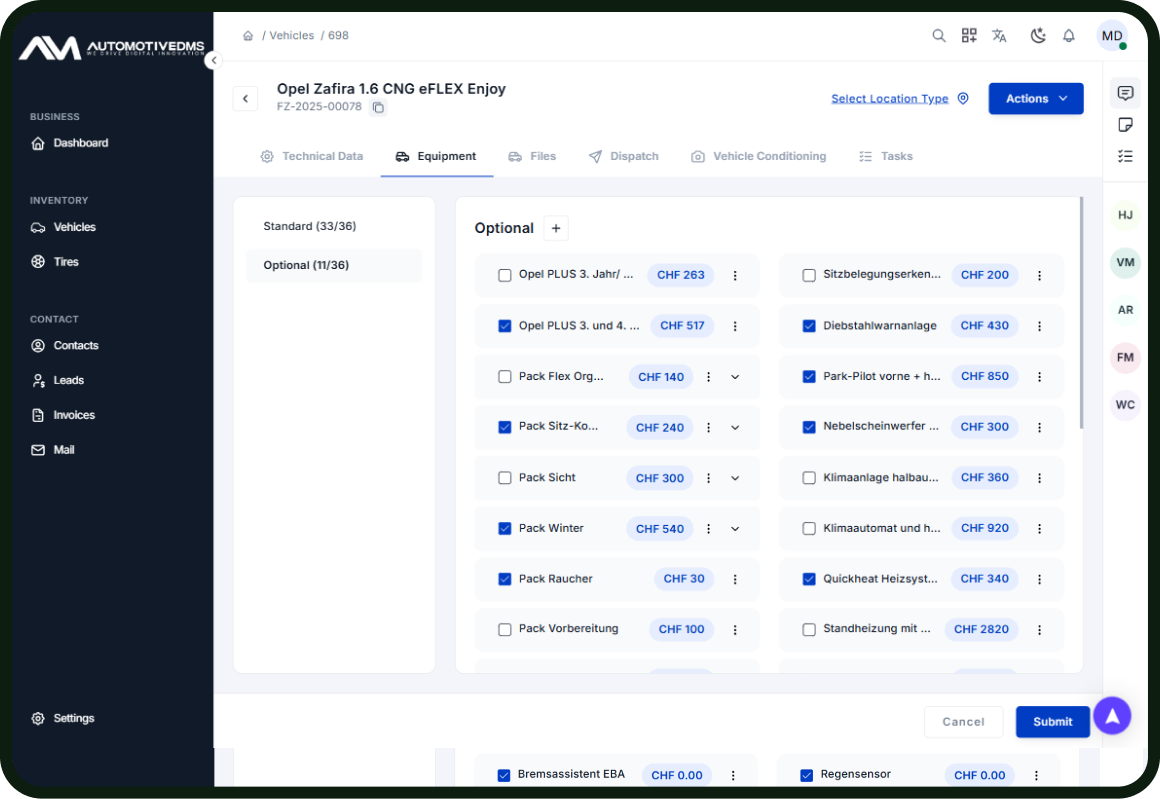The image size is (1160, 799).
Task: Toggle dark mode moon icon
Action: tap(1038, 36)
